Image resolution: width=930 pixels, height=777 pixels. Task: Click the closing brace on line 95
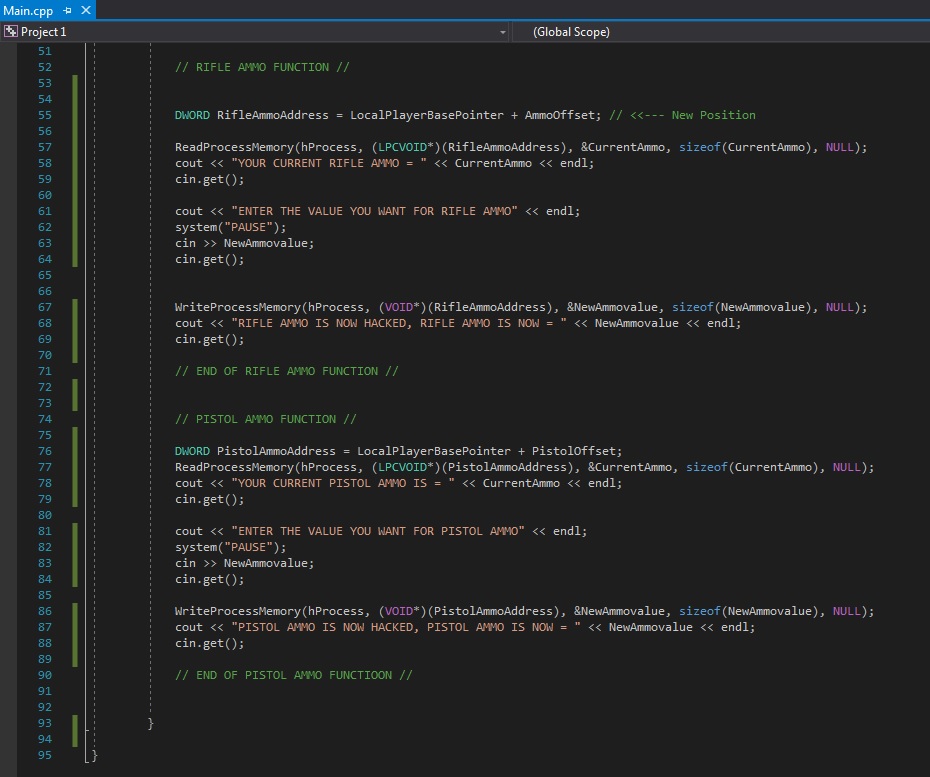[94, 756]
